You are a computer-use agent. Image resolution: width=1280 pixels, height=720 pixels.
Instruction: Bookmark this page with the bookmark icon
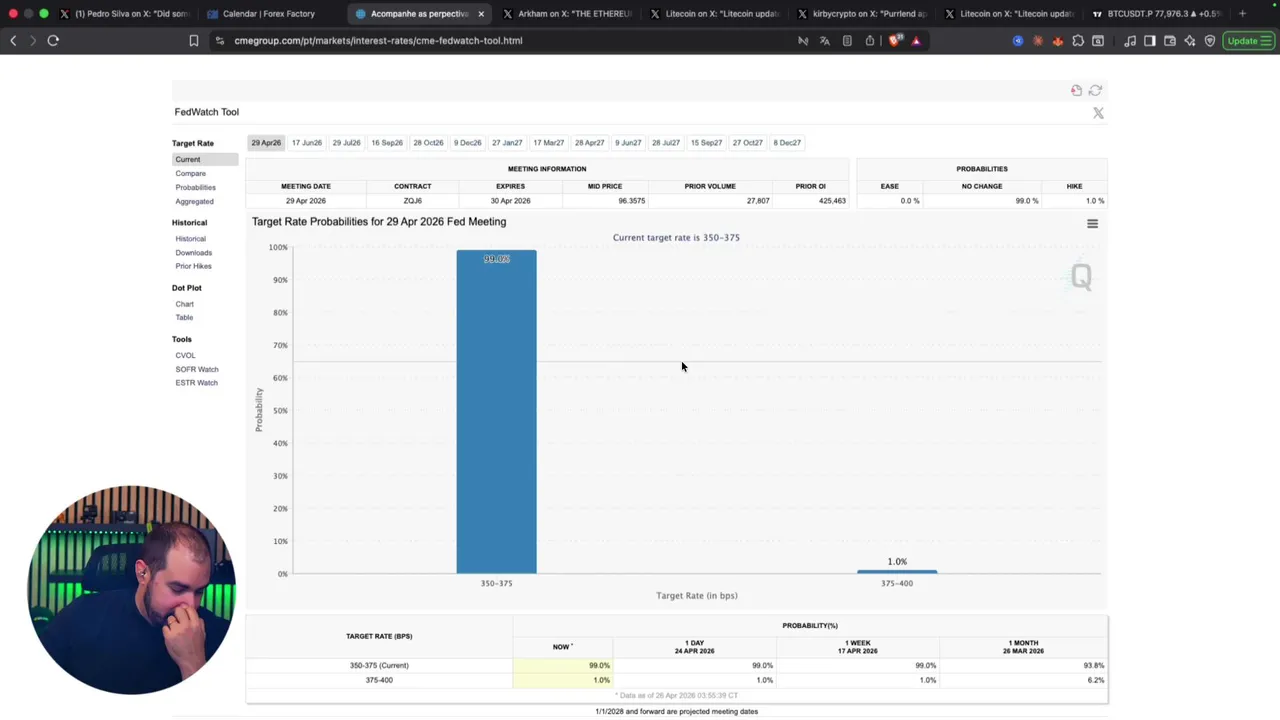(x=194, y=41)
